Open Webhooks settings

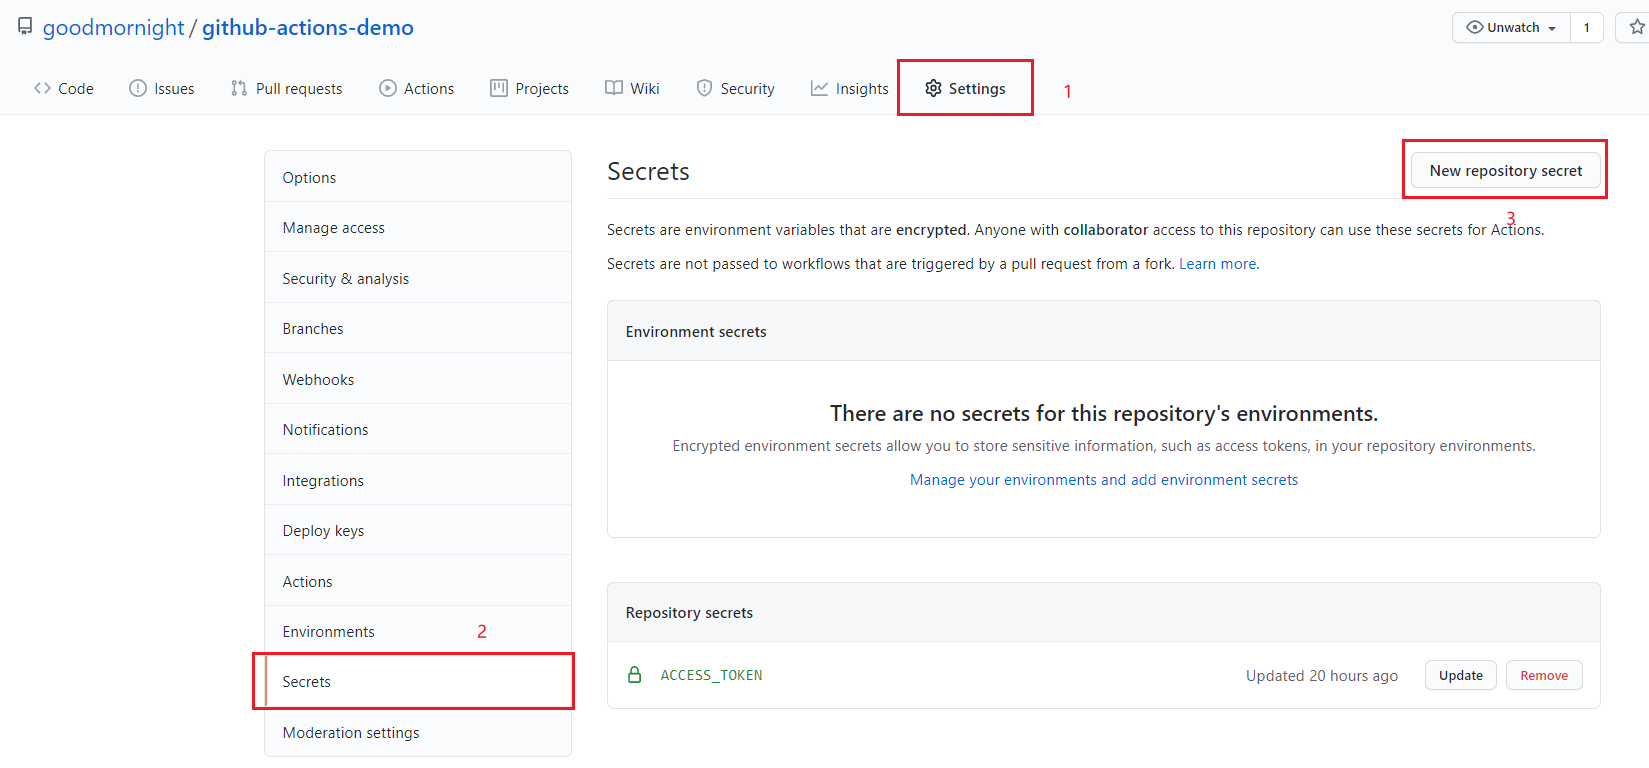(x=418, y=379)
